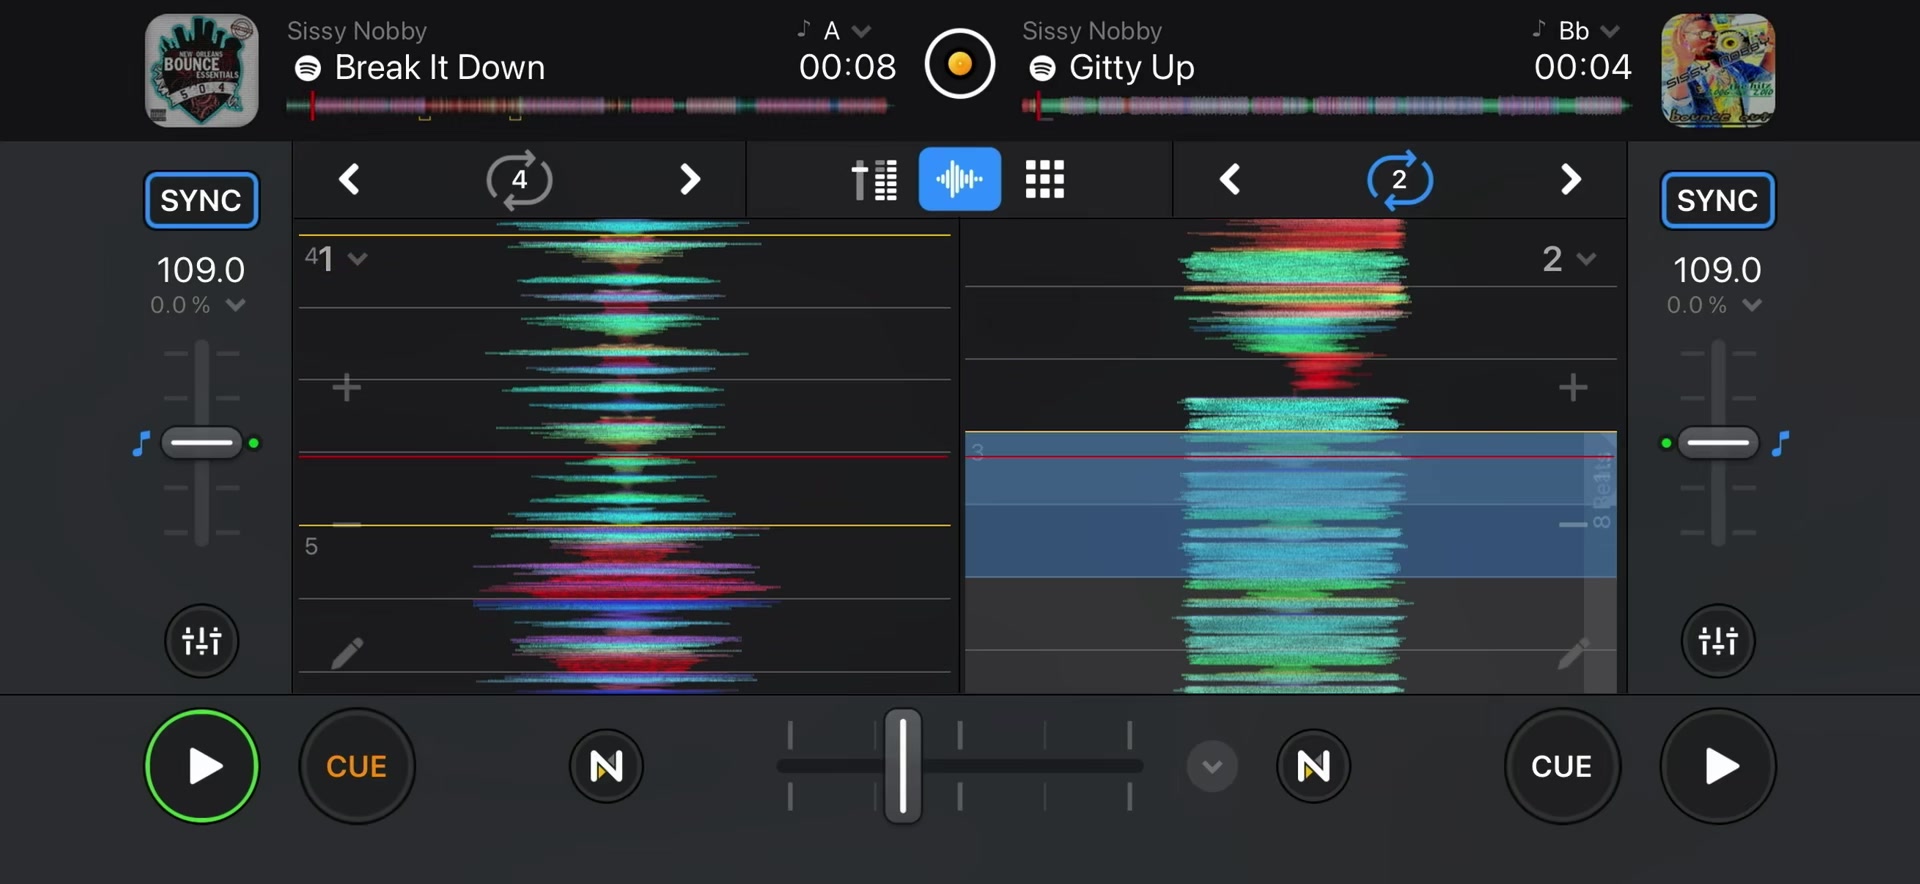Double the right deck loop length

pyautogui.click(x=1570, y=180)
